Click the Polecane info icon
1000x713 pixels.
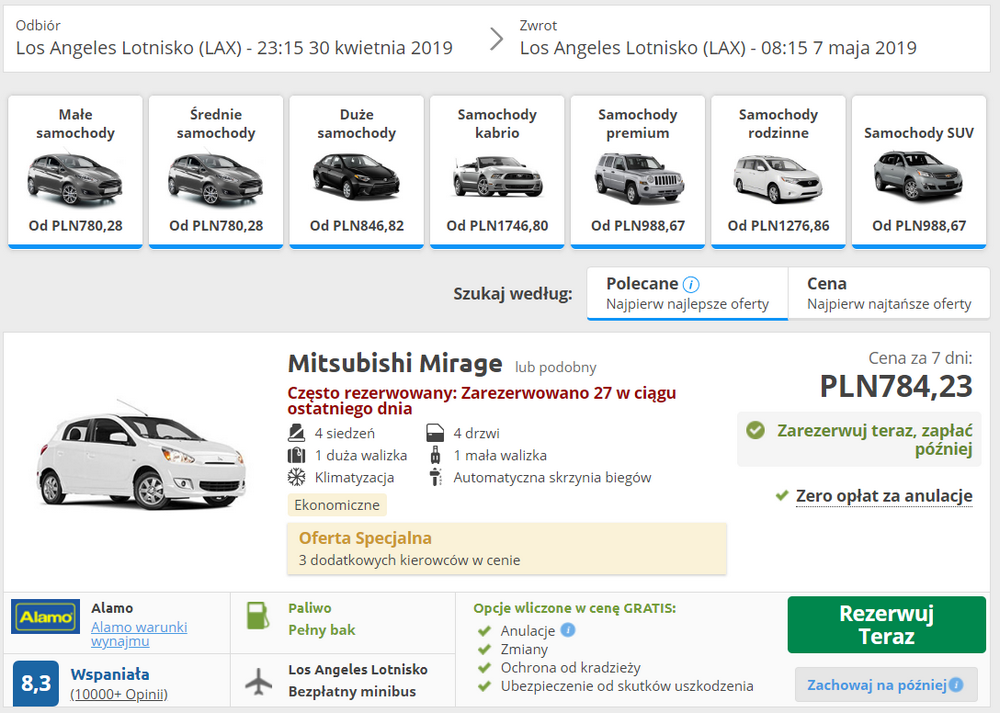[x=691, y=284]
